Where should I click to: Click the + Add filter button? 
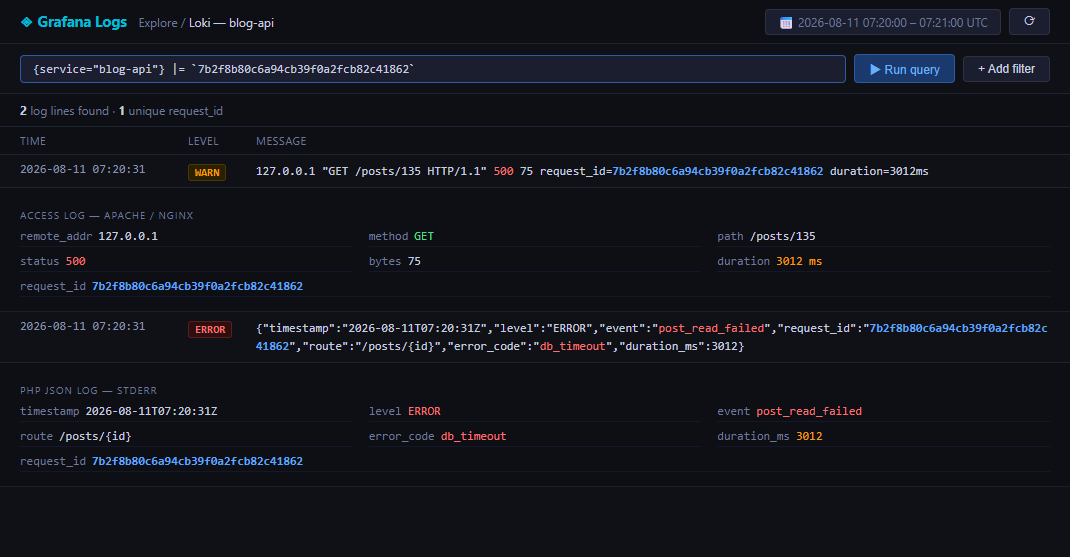click(x=1006, y=69)
